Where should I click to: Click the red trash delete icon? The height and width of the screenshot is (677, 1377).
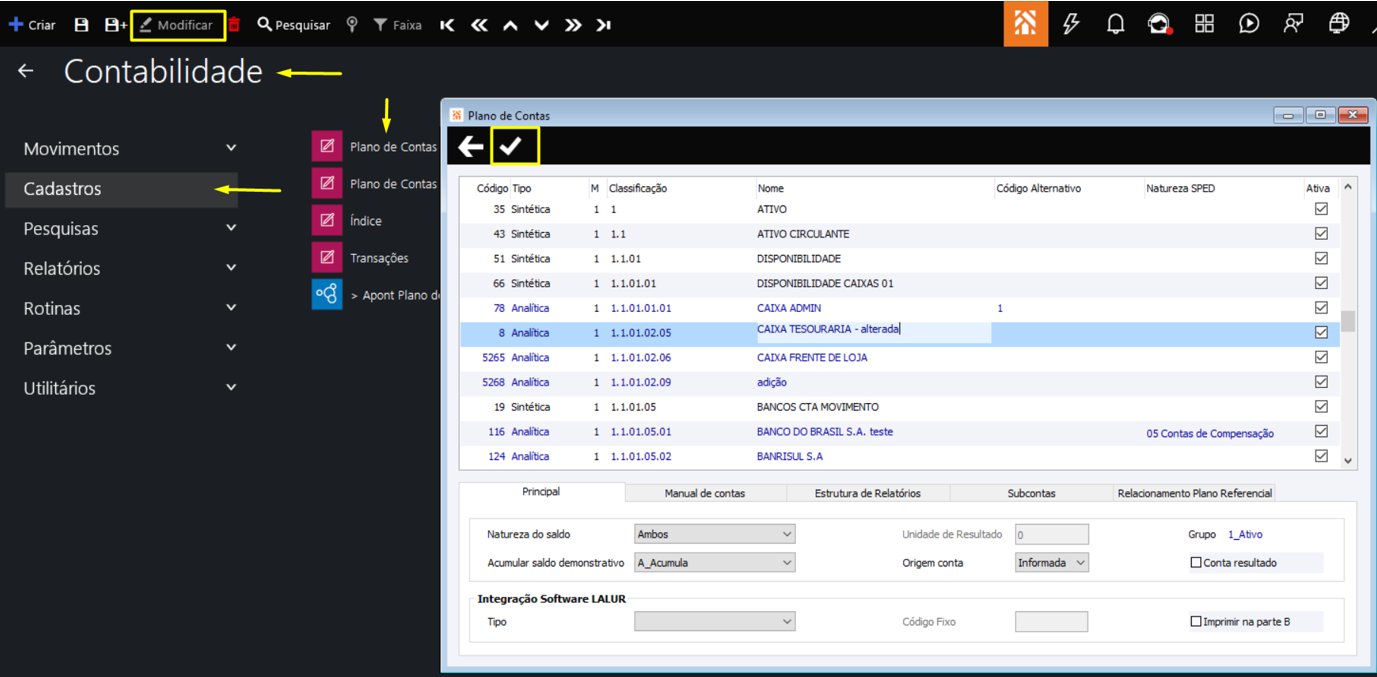(234, 25)
